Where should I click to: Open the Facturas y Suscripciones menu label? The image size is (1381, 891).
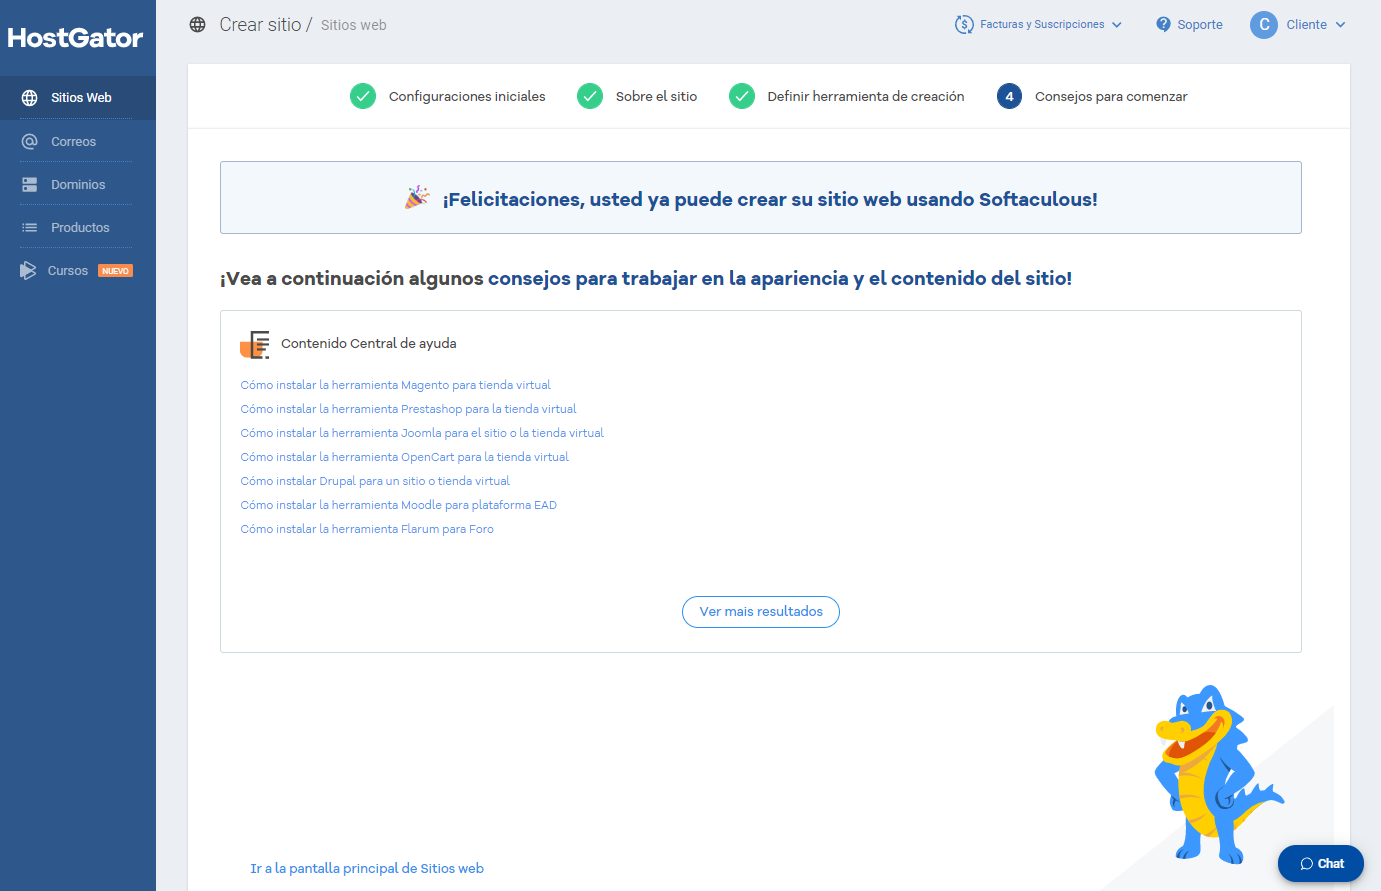coord(1042,25)
